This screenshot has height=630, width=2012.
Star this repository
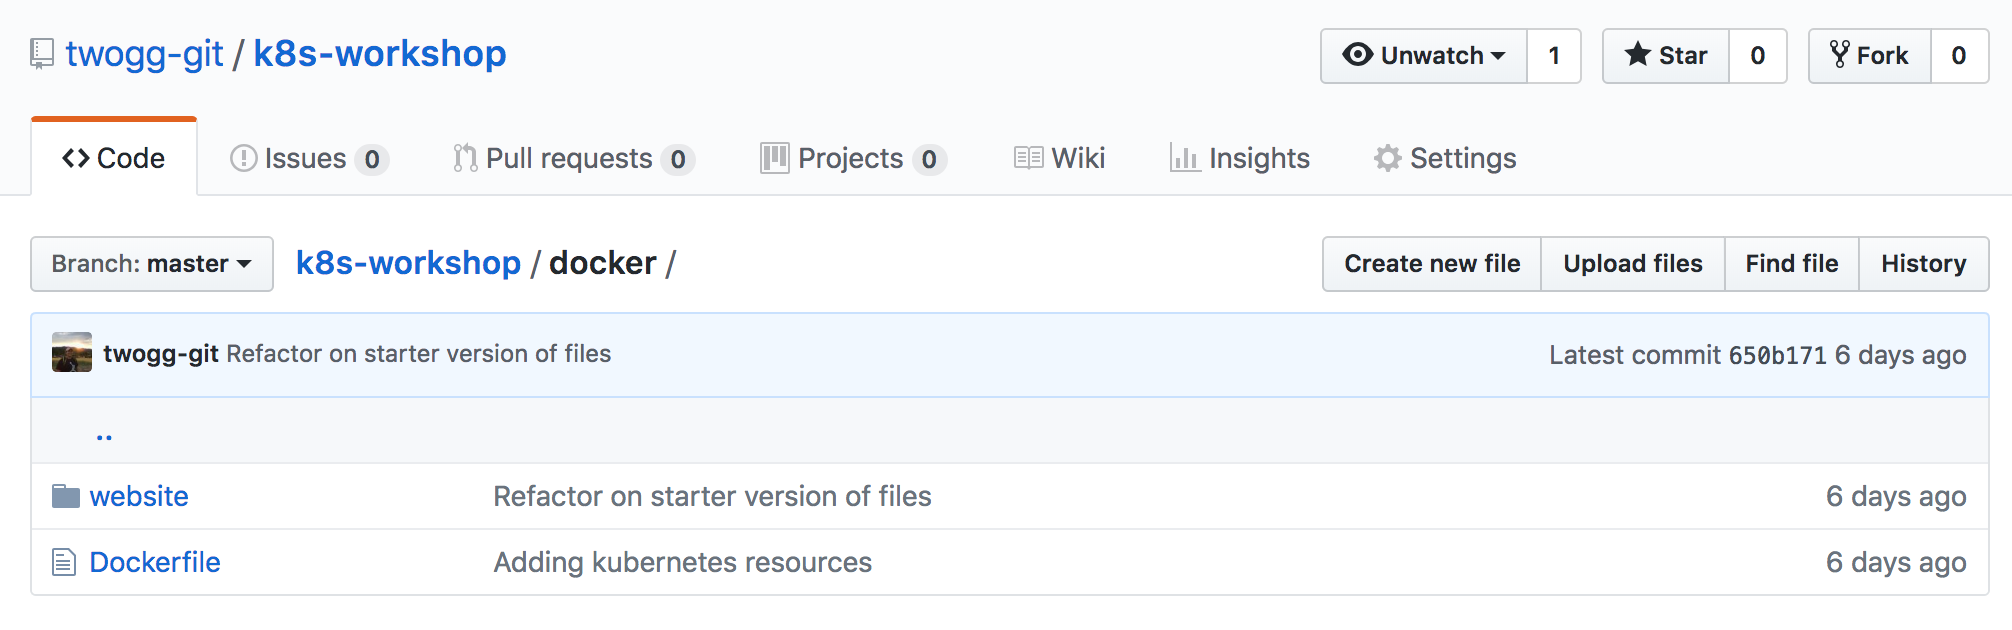tap(1666, 56)
